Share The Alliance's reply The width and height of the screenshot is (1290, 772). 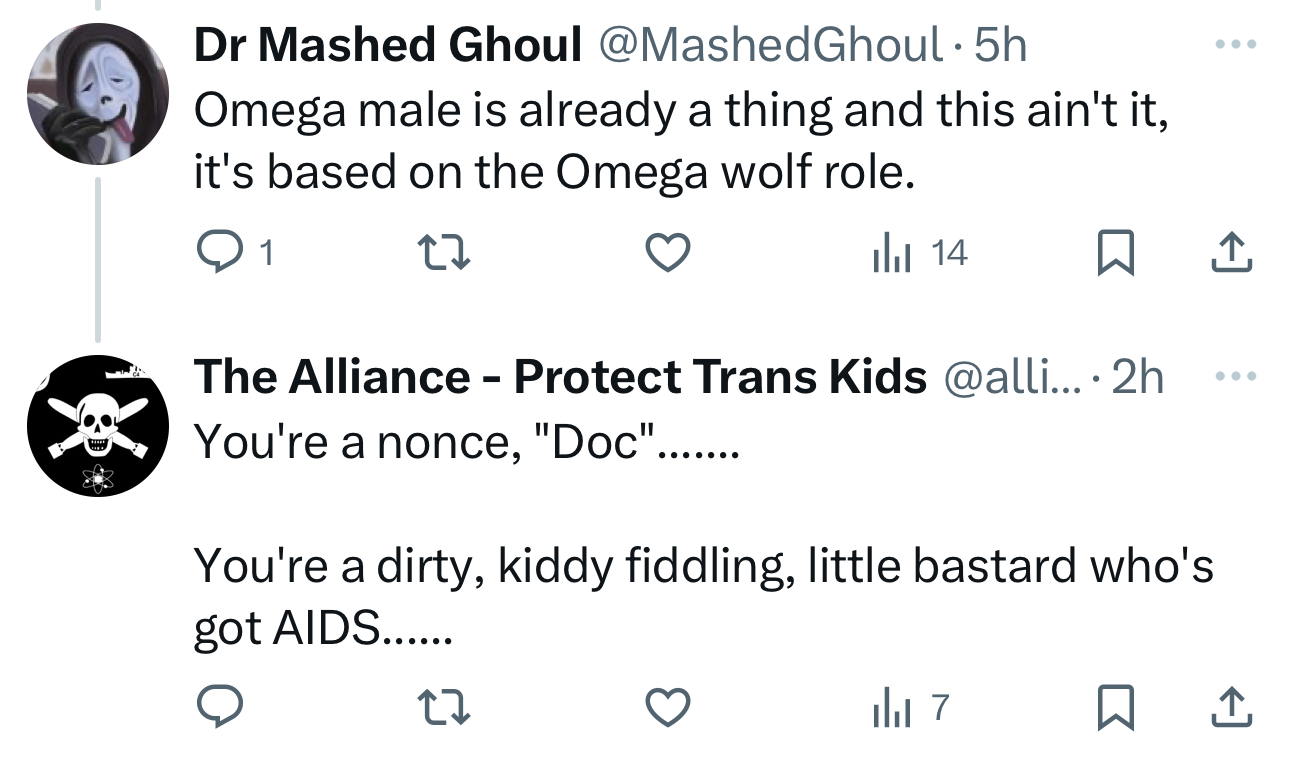pyautogui.click(x=1231, y=709)
